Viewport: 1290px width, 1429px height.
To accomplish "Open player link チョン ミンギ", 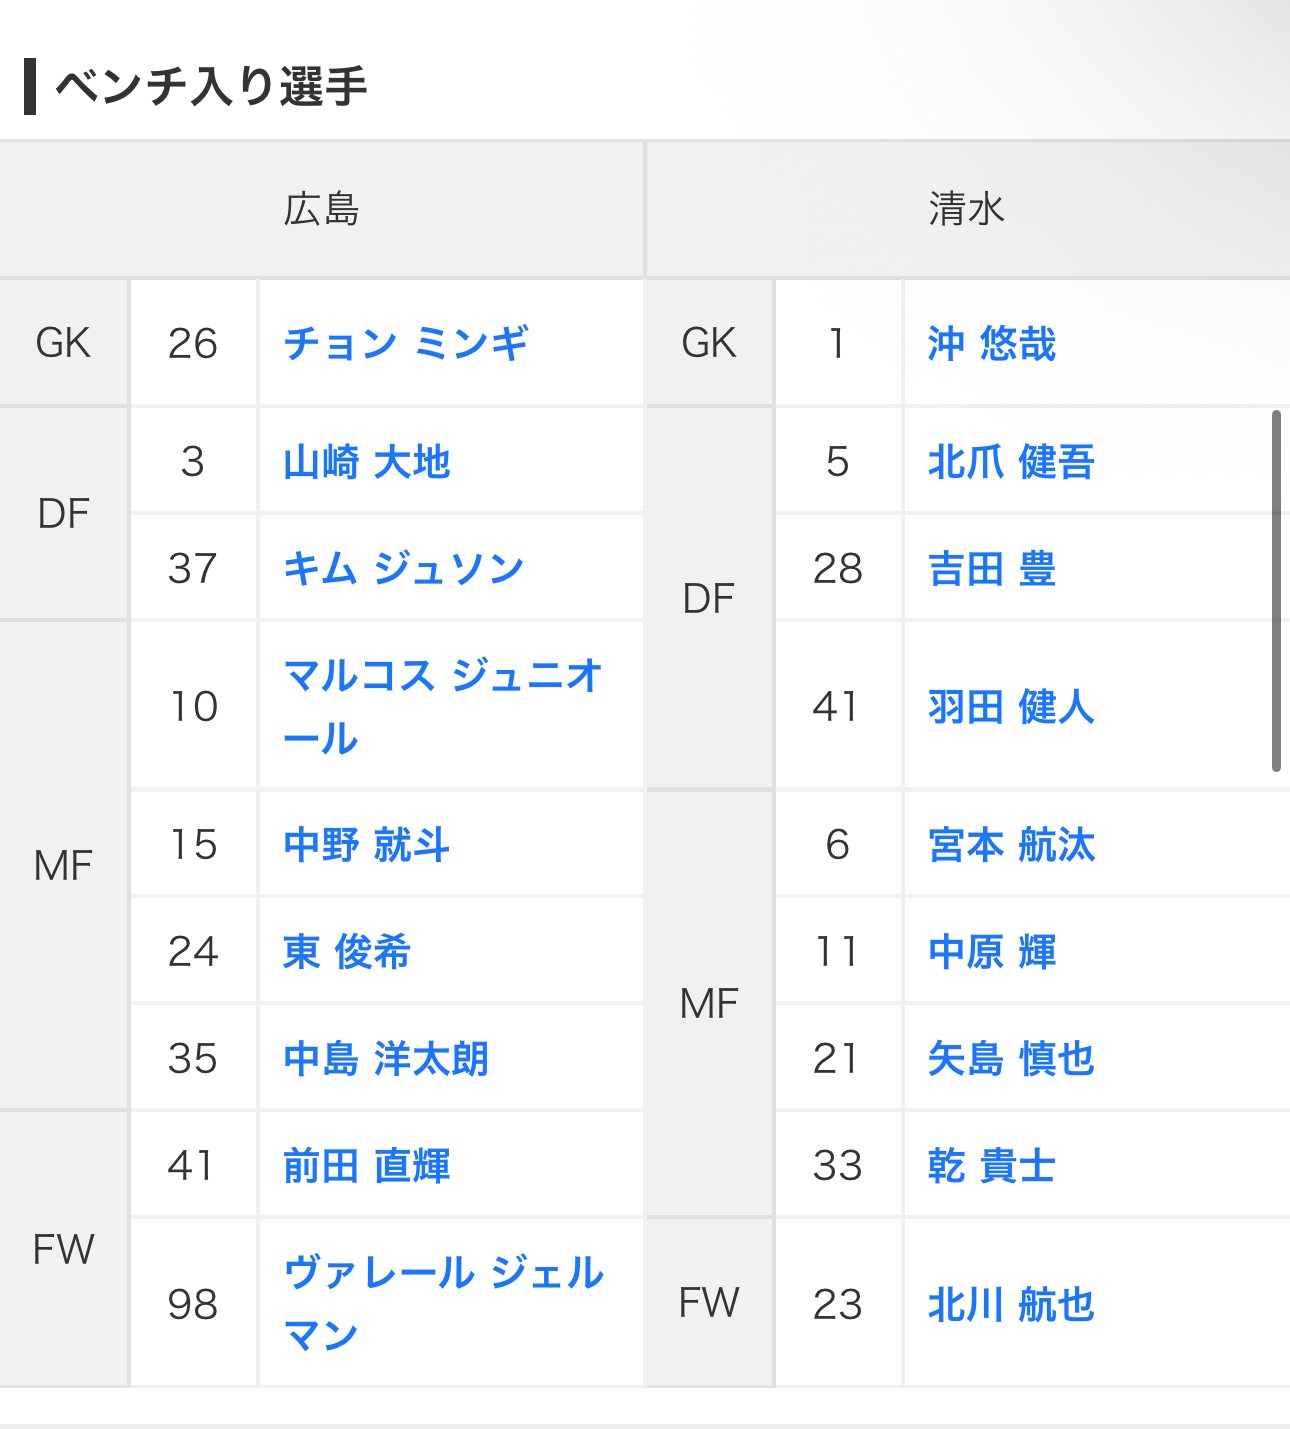I will click(406, 344).
